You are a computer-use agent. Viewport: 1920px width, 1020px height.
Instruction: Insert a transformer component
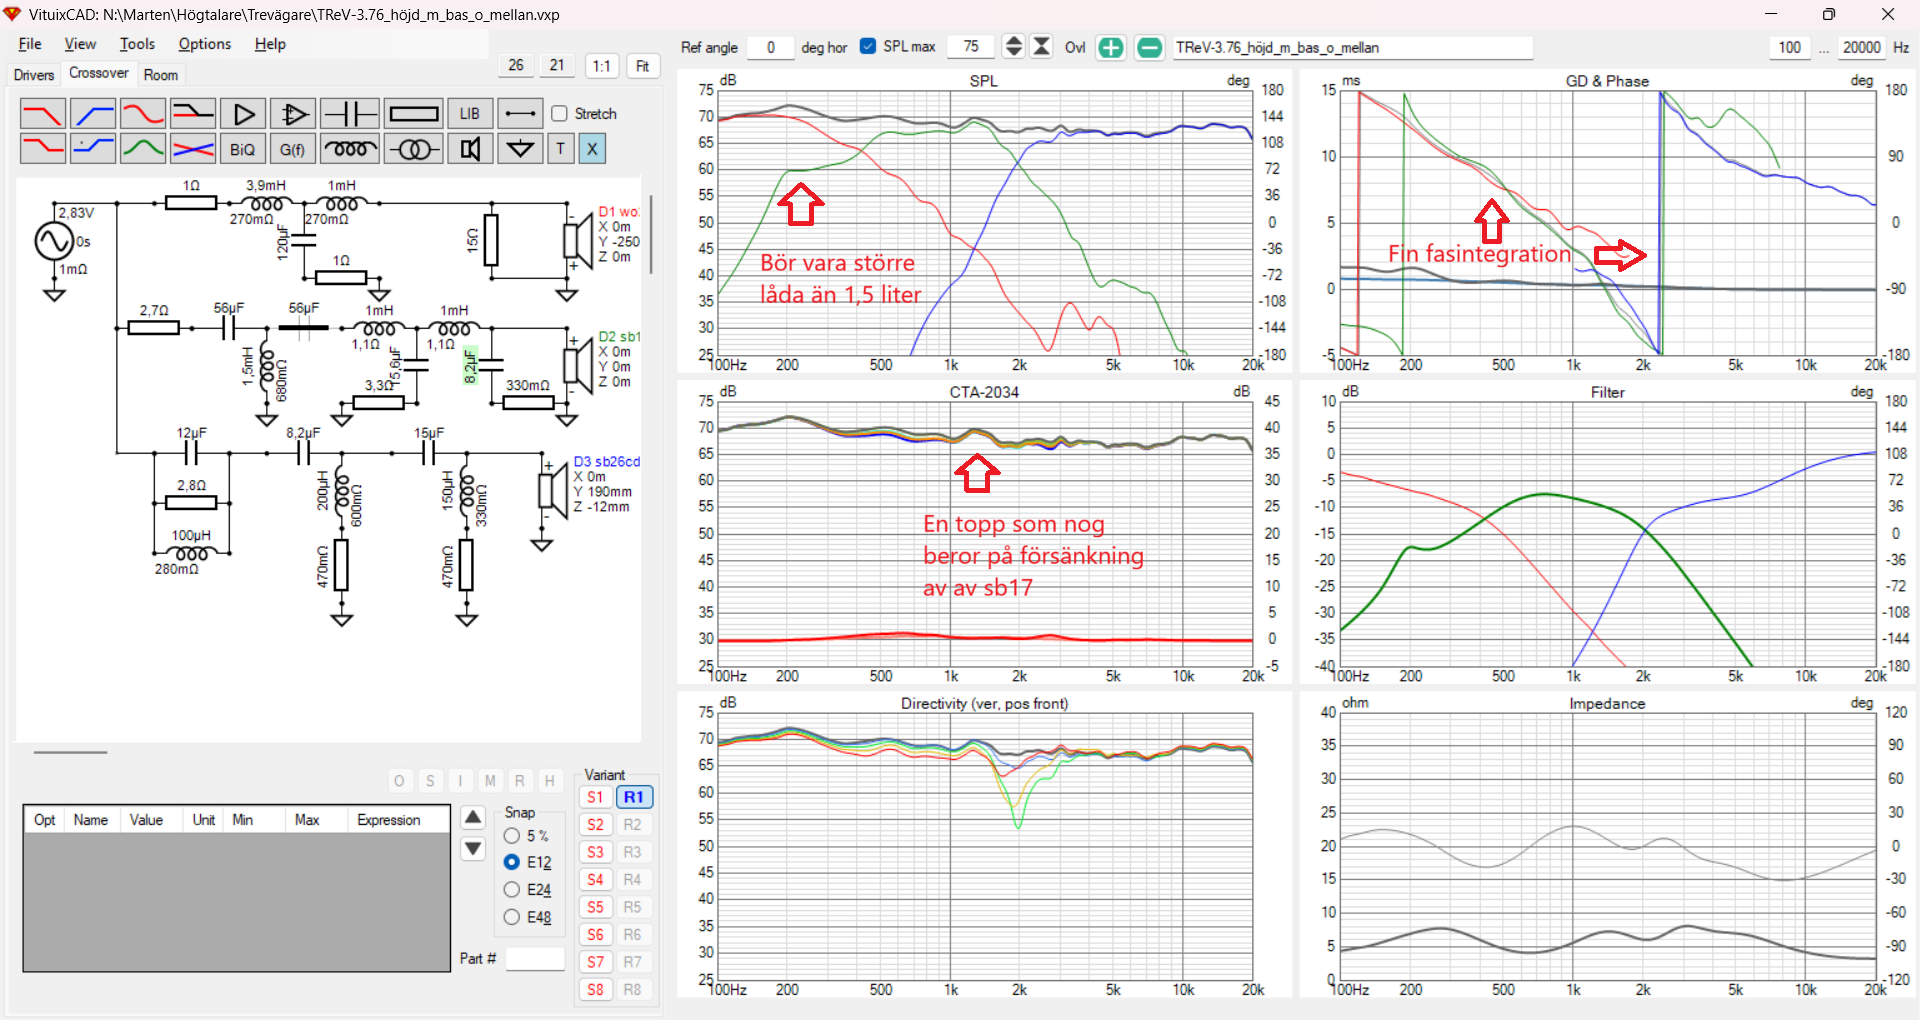pos(414,149)
